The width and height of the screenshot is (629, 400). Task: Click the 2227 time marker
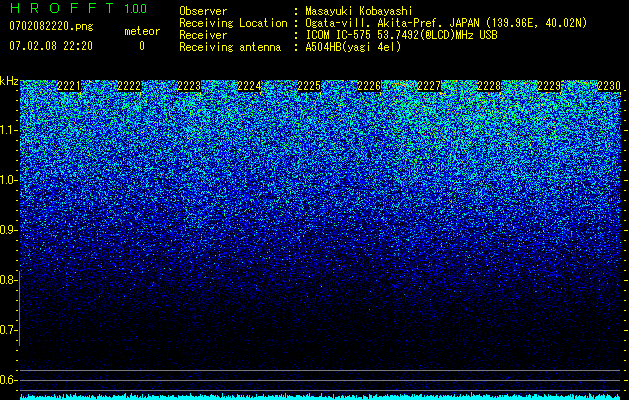[x=429, y=86]
